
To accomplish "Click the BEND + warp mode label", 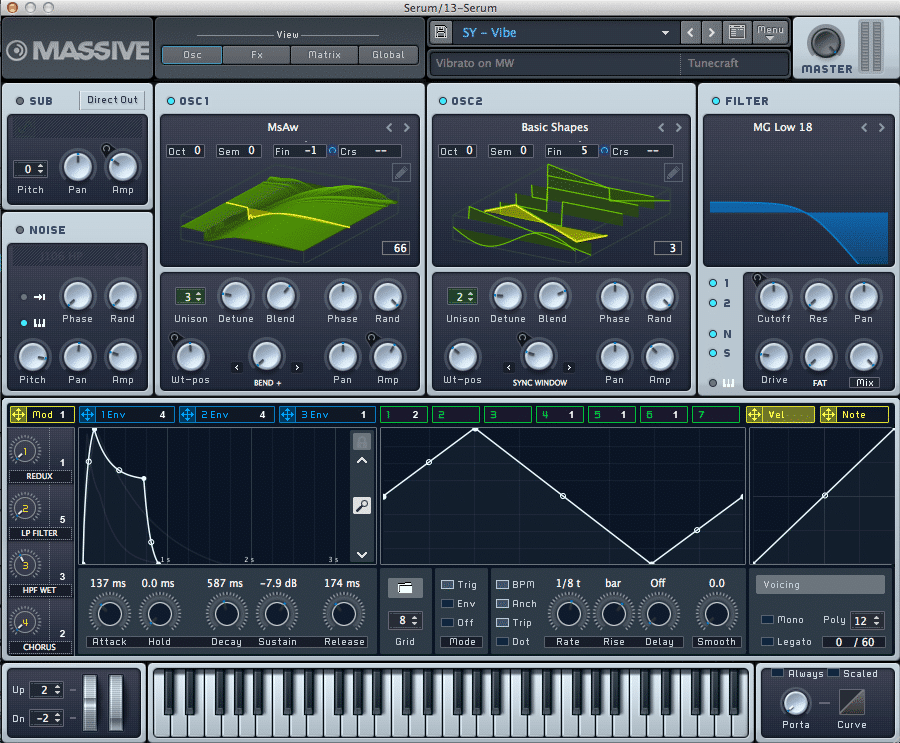I will 267,383.
